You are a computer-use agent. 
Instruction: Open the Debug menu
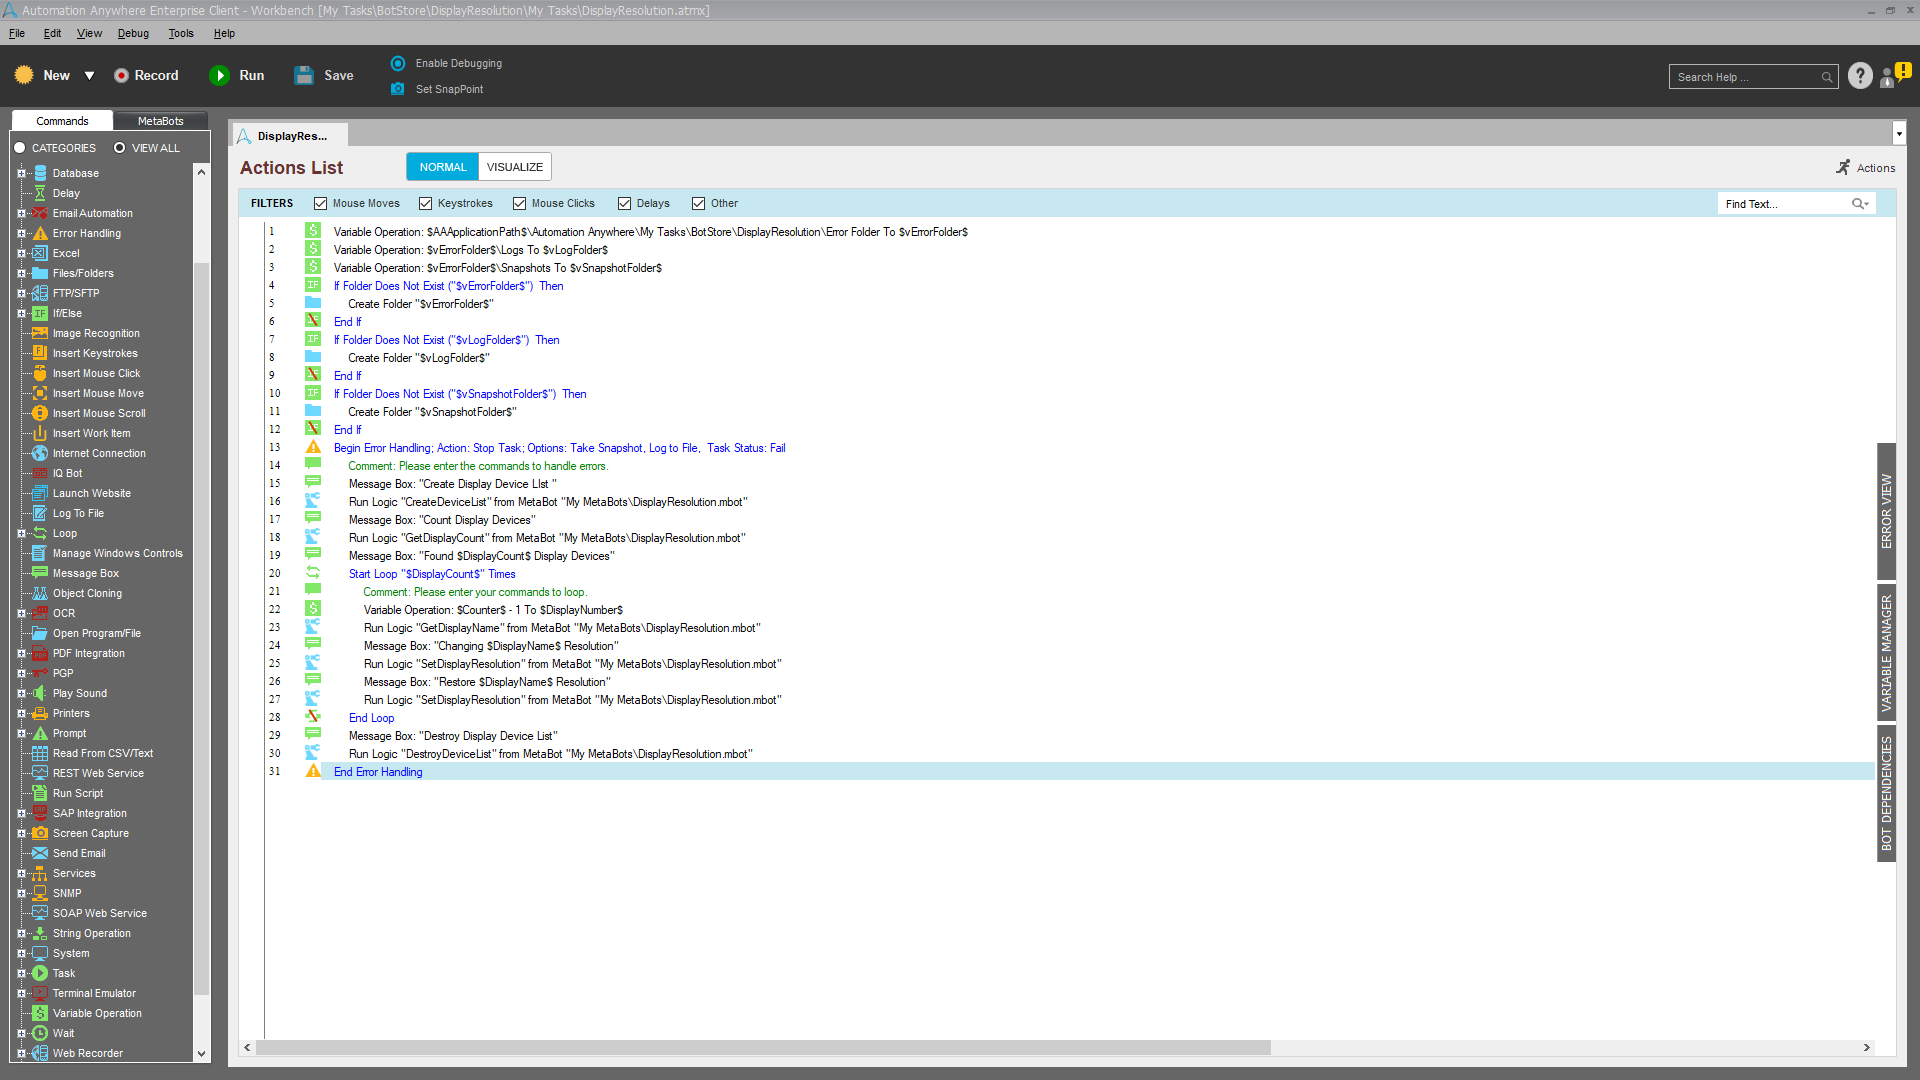(133, 33)
